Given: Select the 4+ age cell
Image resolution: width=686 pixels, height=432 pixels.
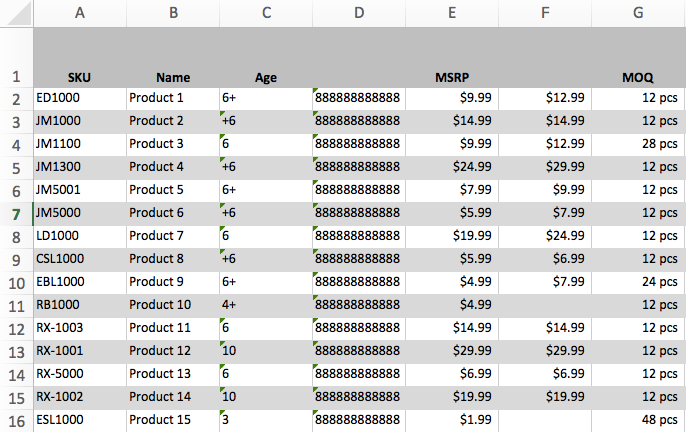Looking at the screenshot, I should (266, 305).
